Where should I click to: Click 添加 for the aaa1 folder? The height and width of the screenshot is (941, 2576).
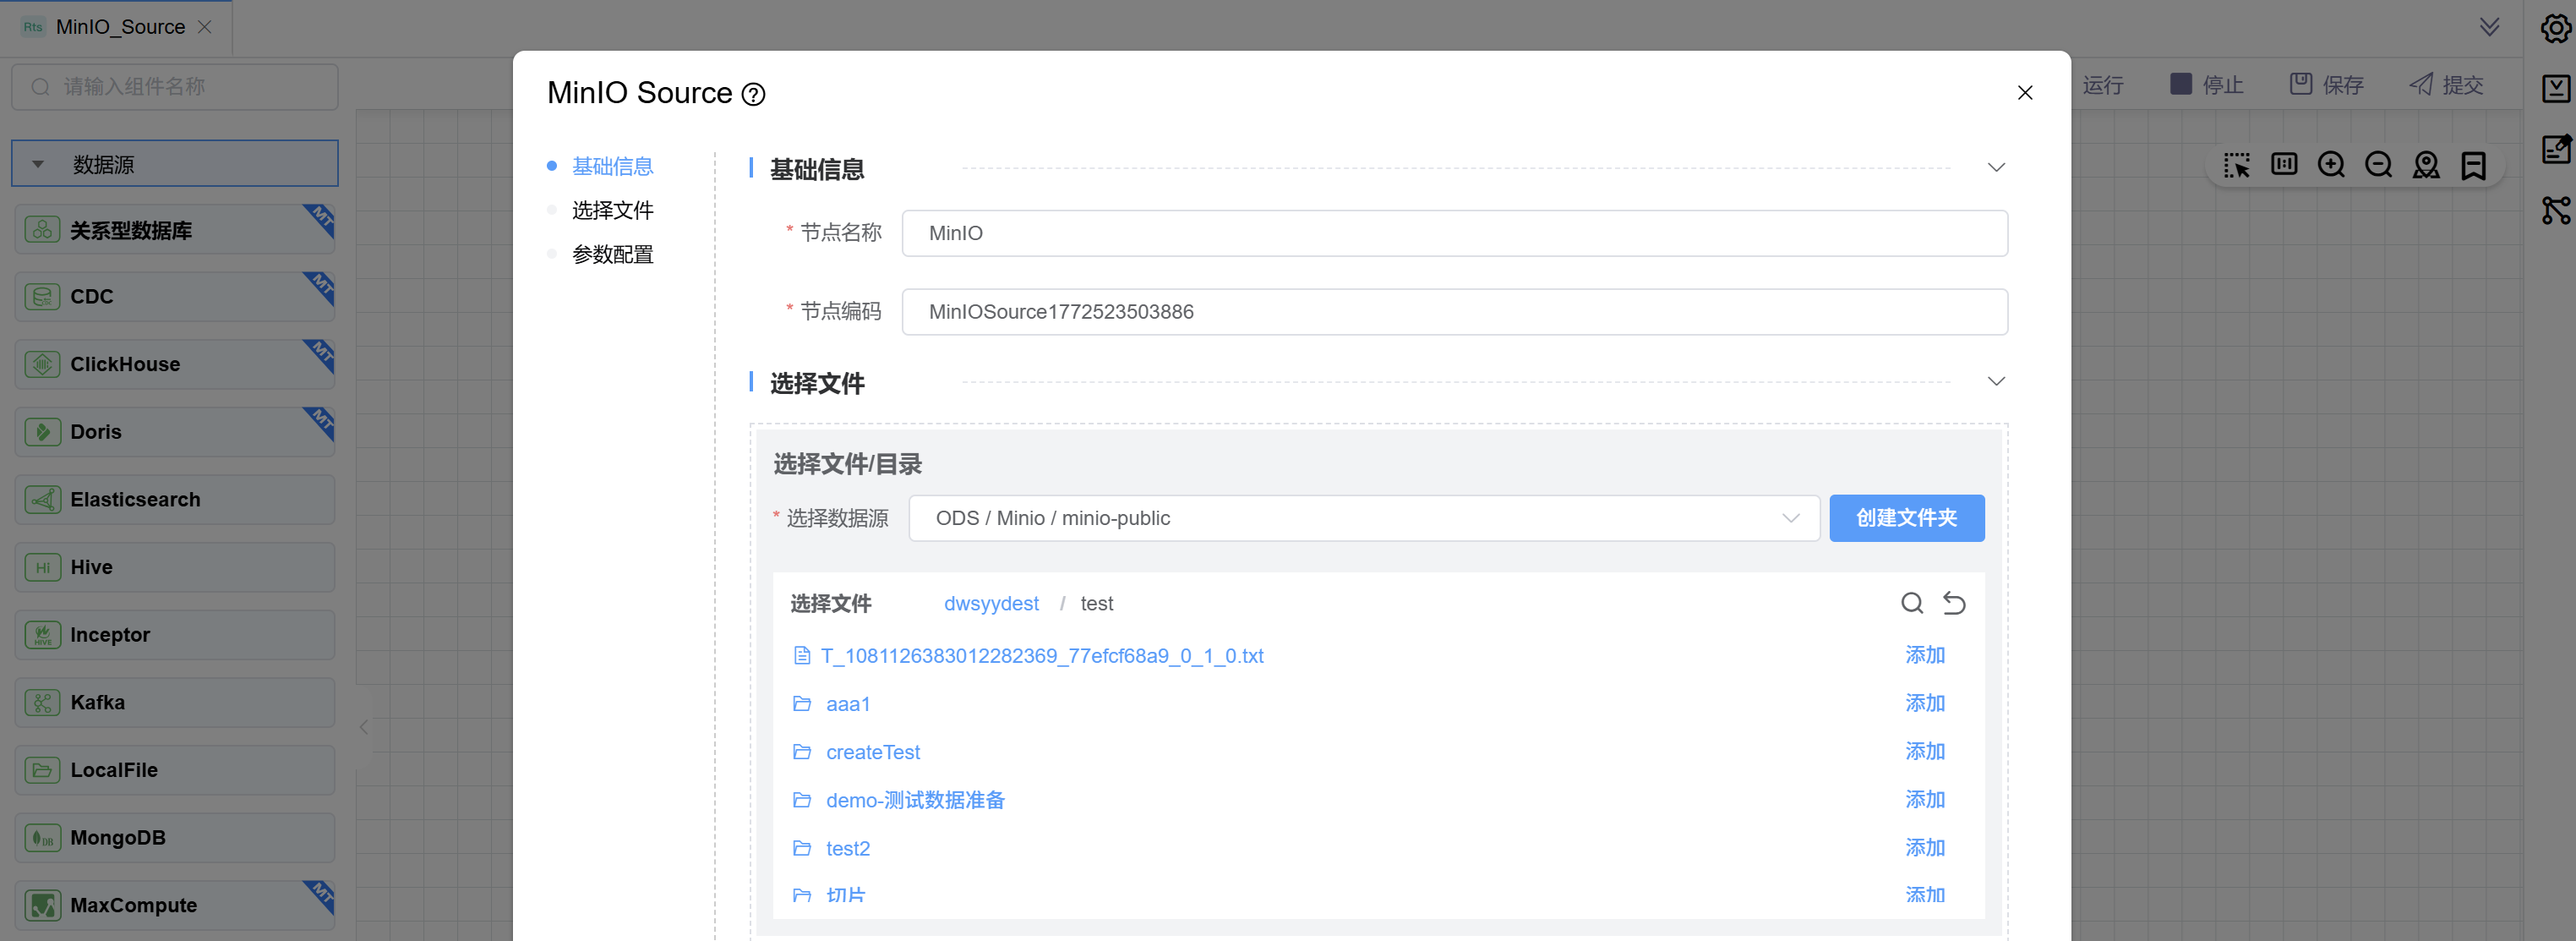1924,703
